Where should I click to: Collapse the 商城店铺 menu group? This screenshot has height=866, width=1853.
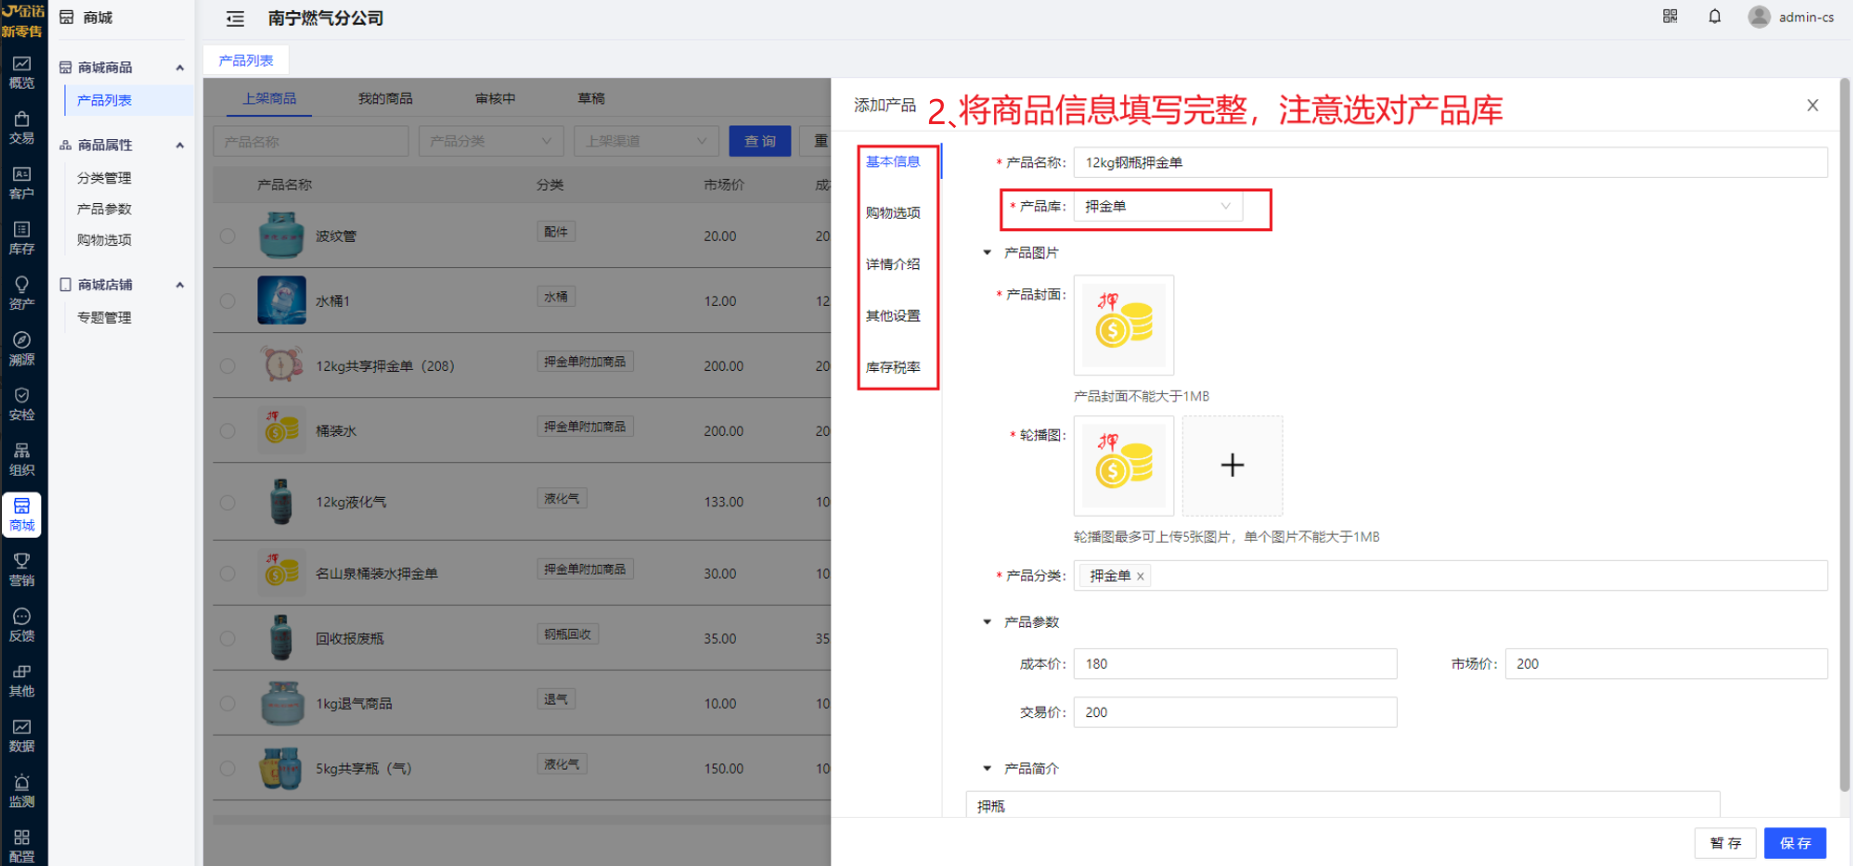(180, 285)
